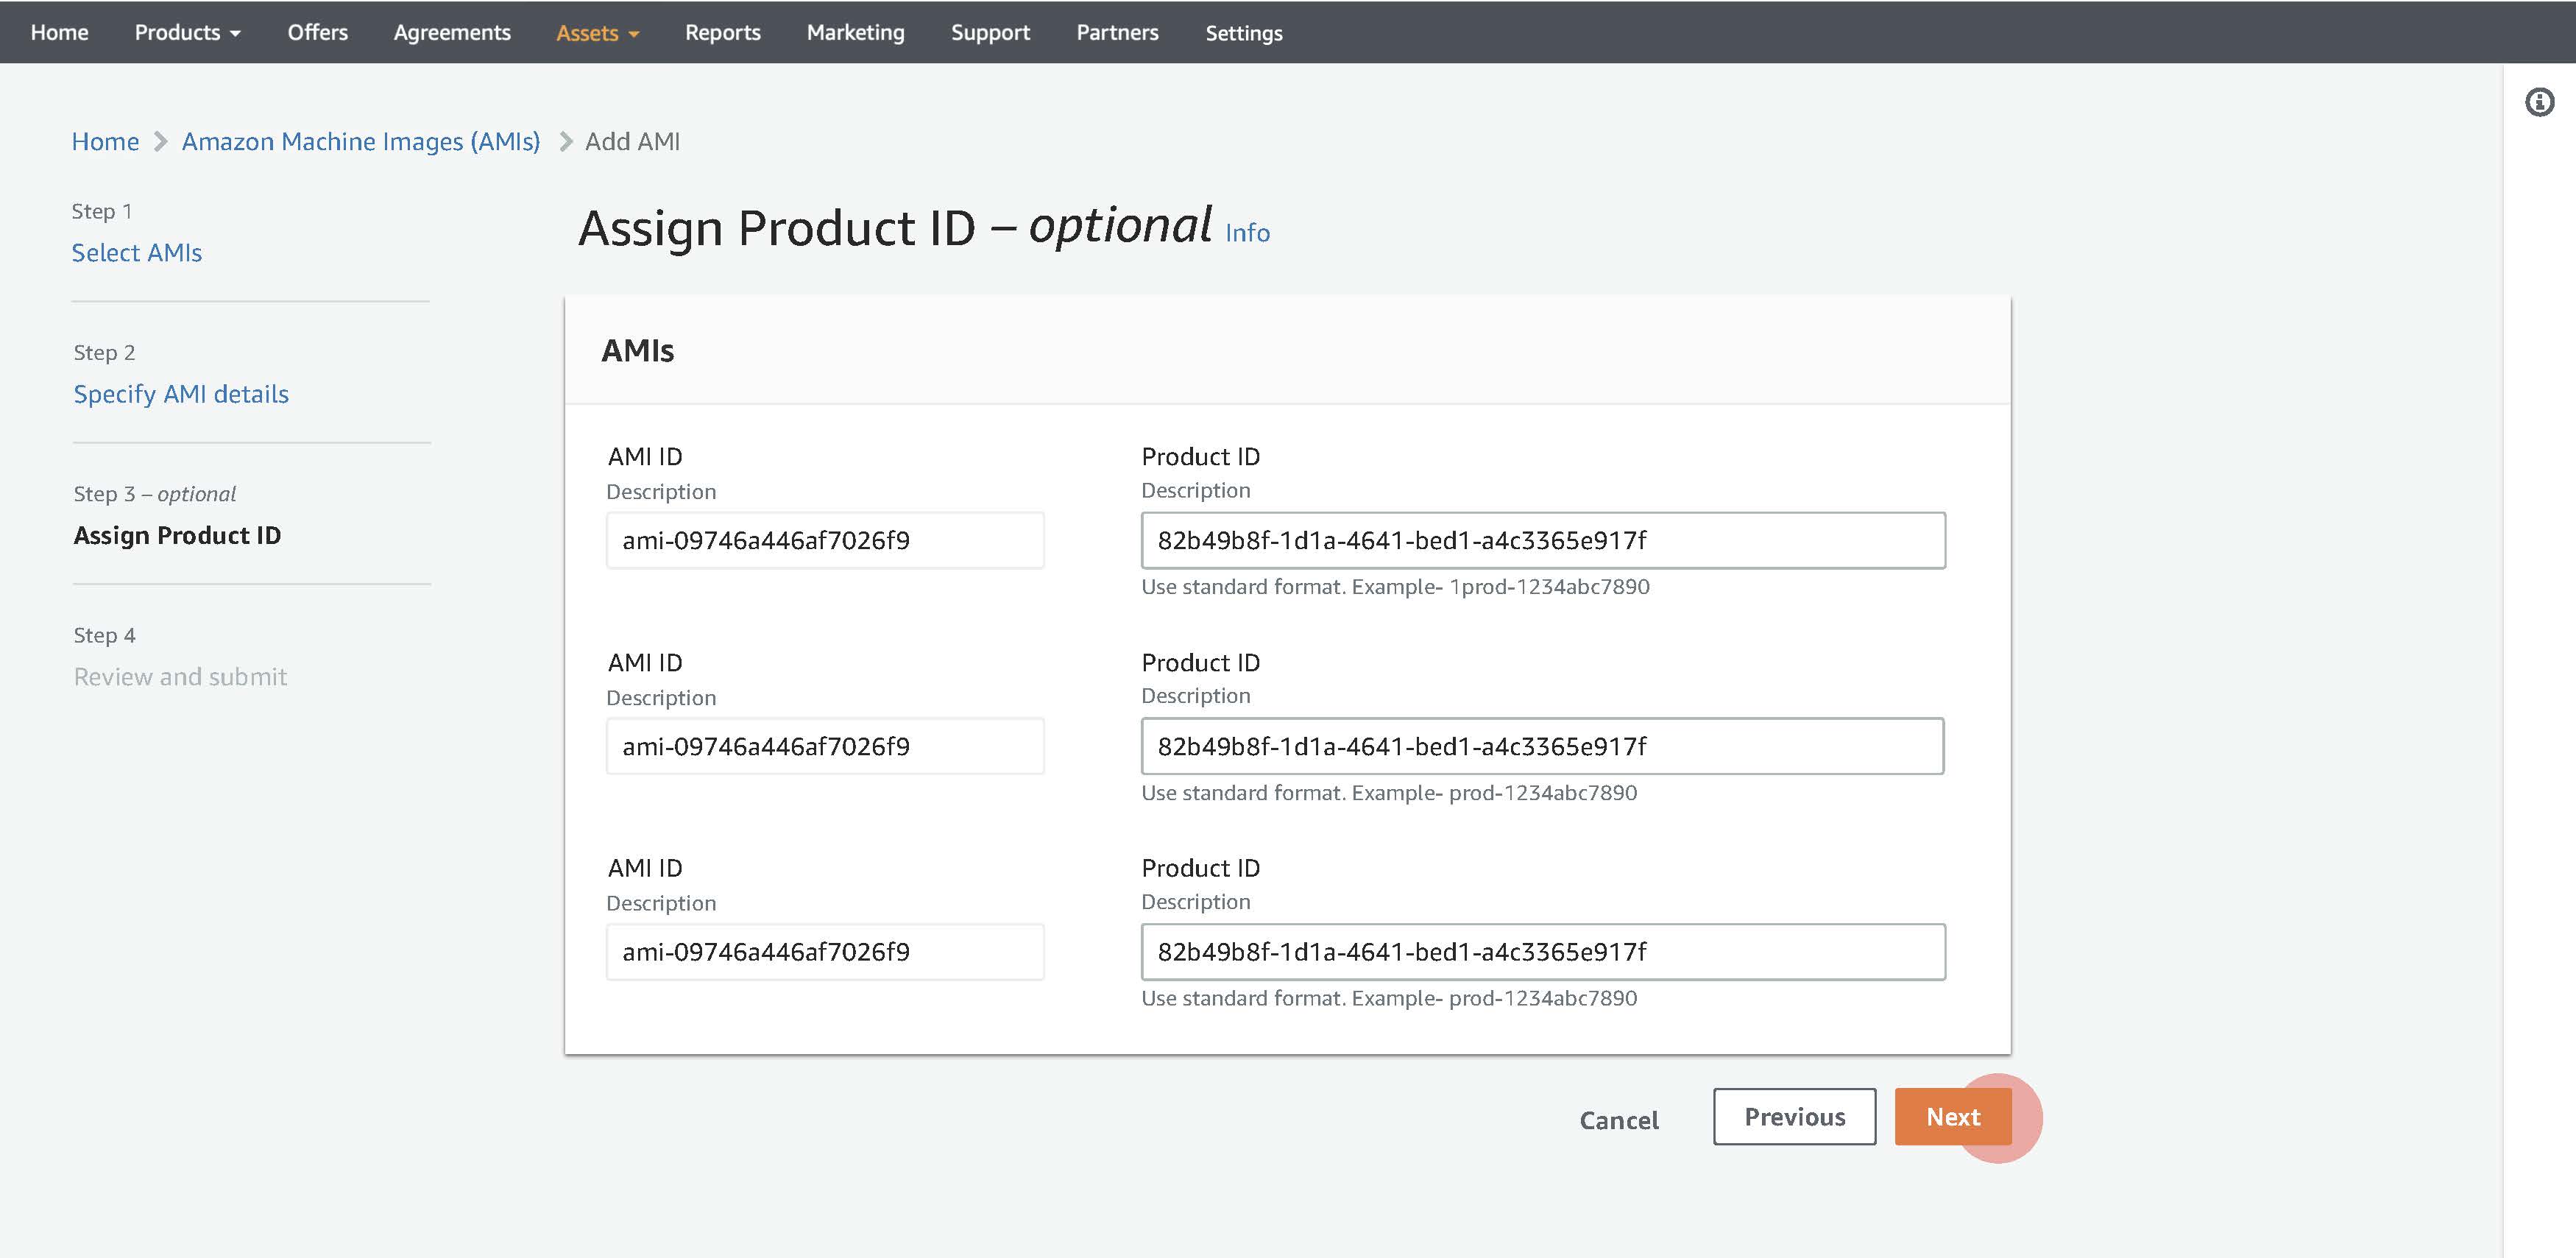
Task: Open the info panel circle icon
Action: coord(2539,102)
